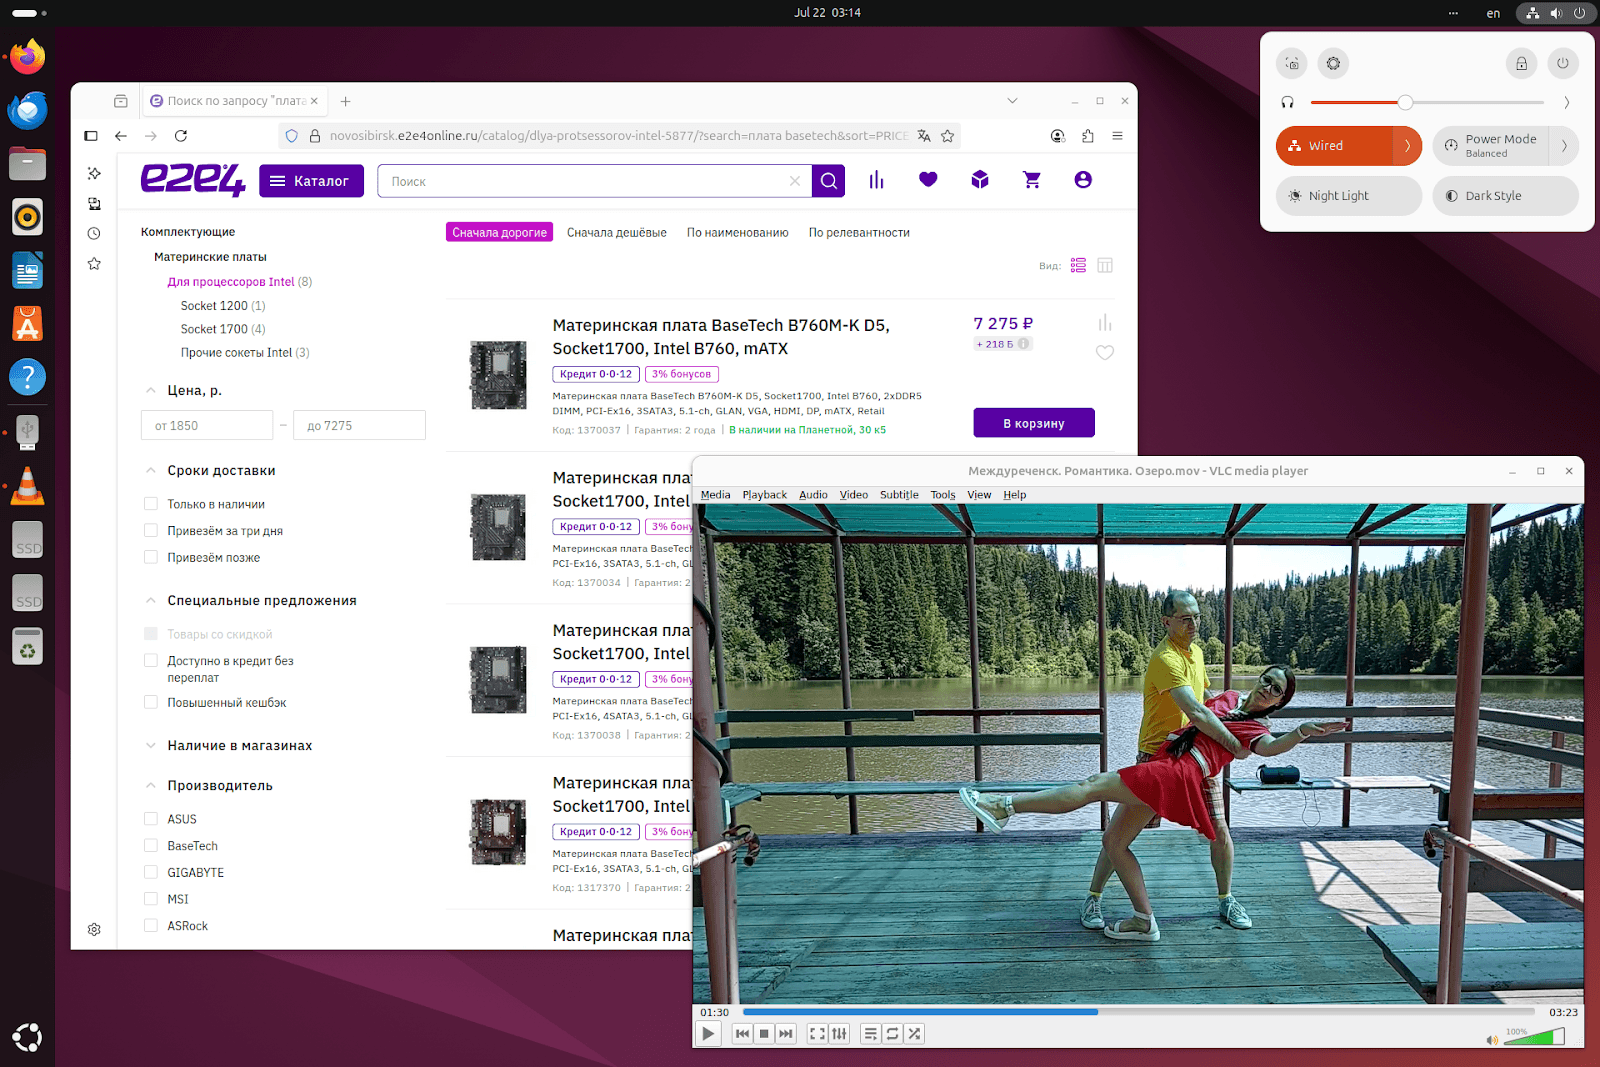Switch to table view layout icon

coord(1105,265)
